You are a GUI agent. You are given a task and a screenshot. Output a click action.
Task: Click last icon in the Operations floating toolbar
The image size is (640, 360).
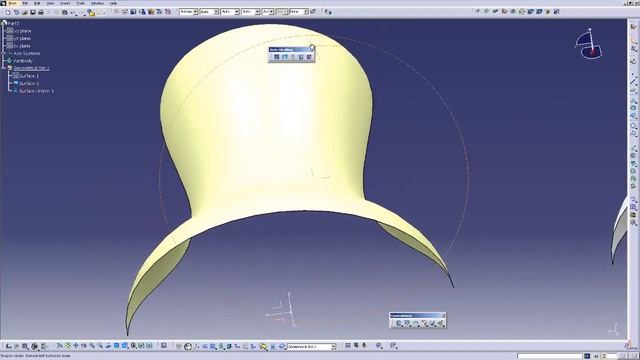click(x=441, y=323)
